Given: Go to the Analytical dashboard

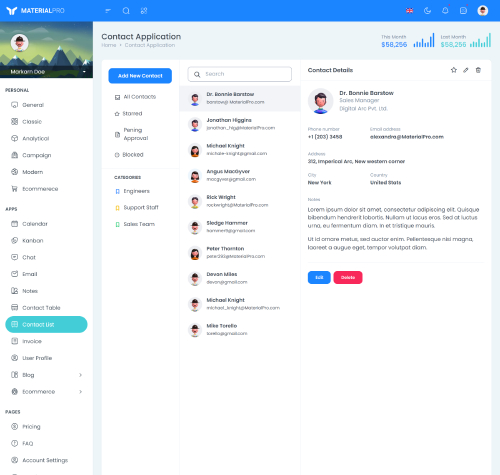Looking at the screenshot, I should (x=46, y=138).
